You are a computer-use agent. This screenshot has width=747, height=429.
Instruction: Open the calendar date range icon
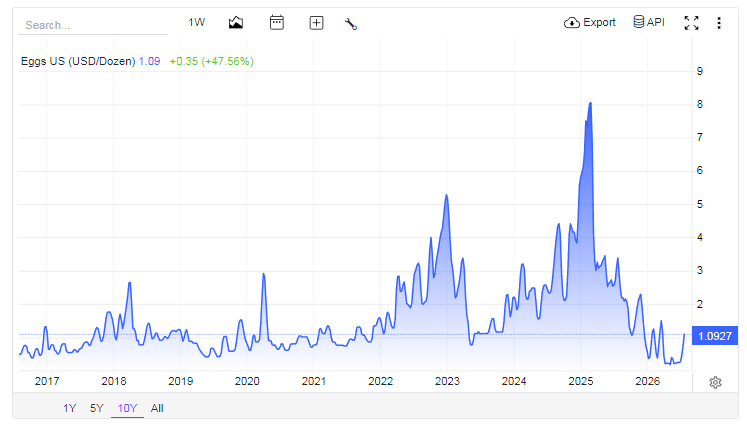coord(277,22)
